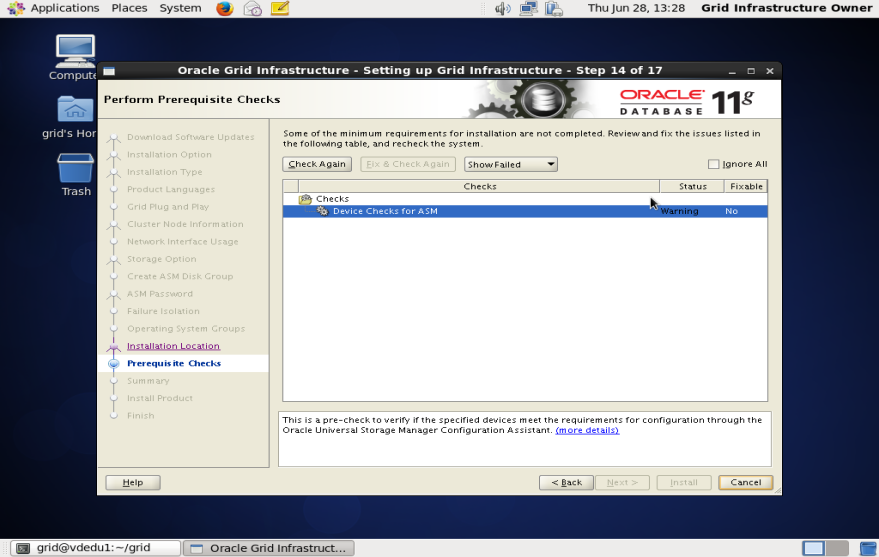Click the ASM Password step
This screenshot has width=879, height=557.
[x=160, y=294]
